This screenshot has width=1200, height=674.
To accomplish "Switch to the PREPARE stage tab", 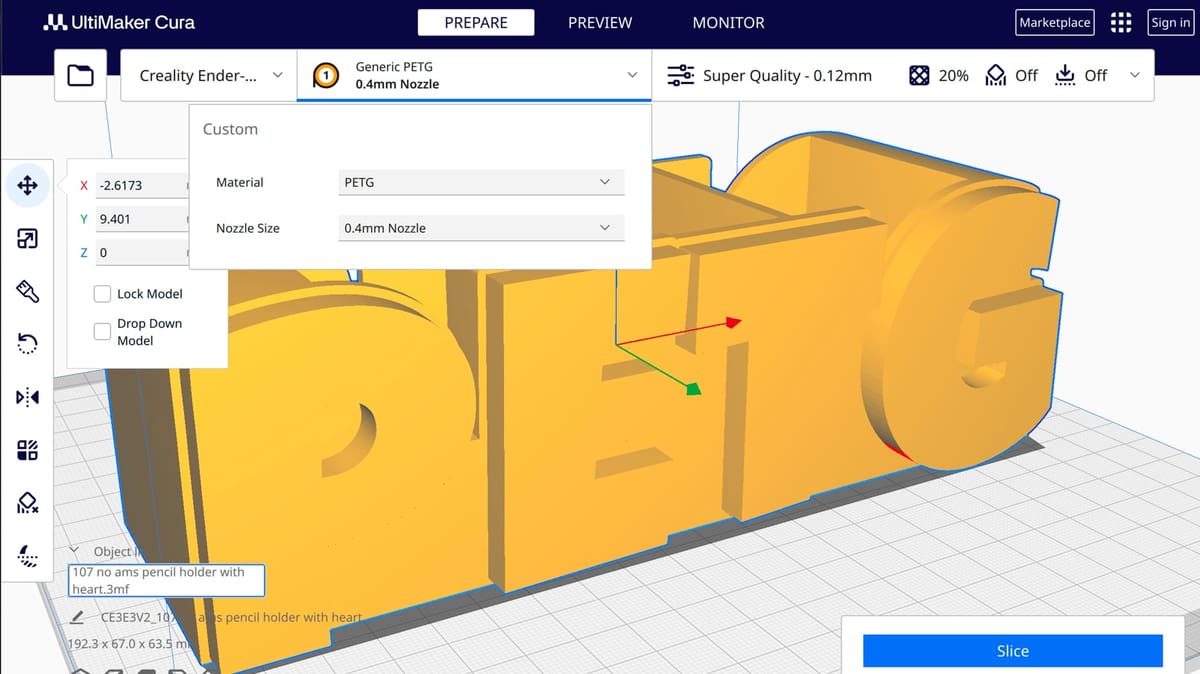I will (x=476, y=22).
